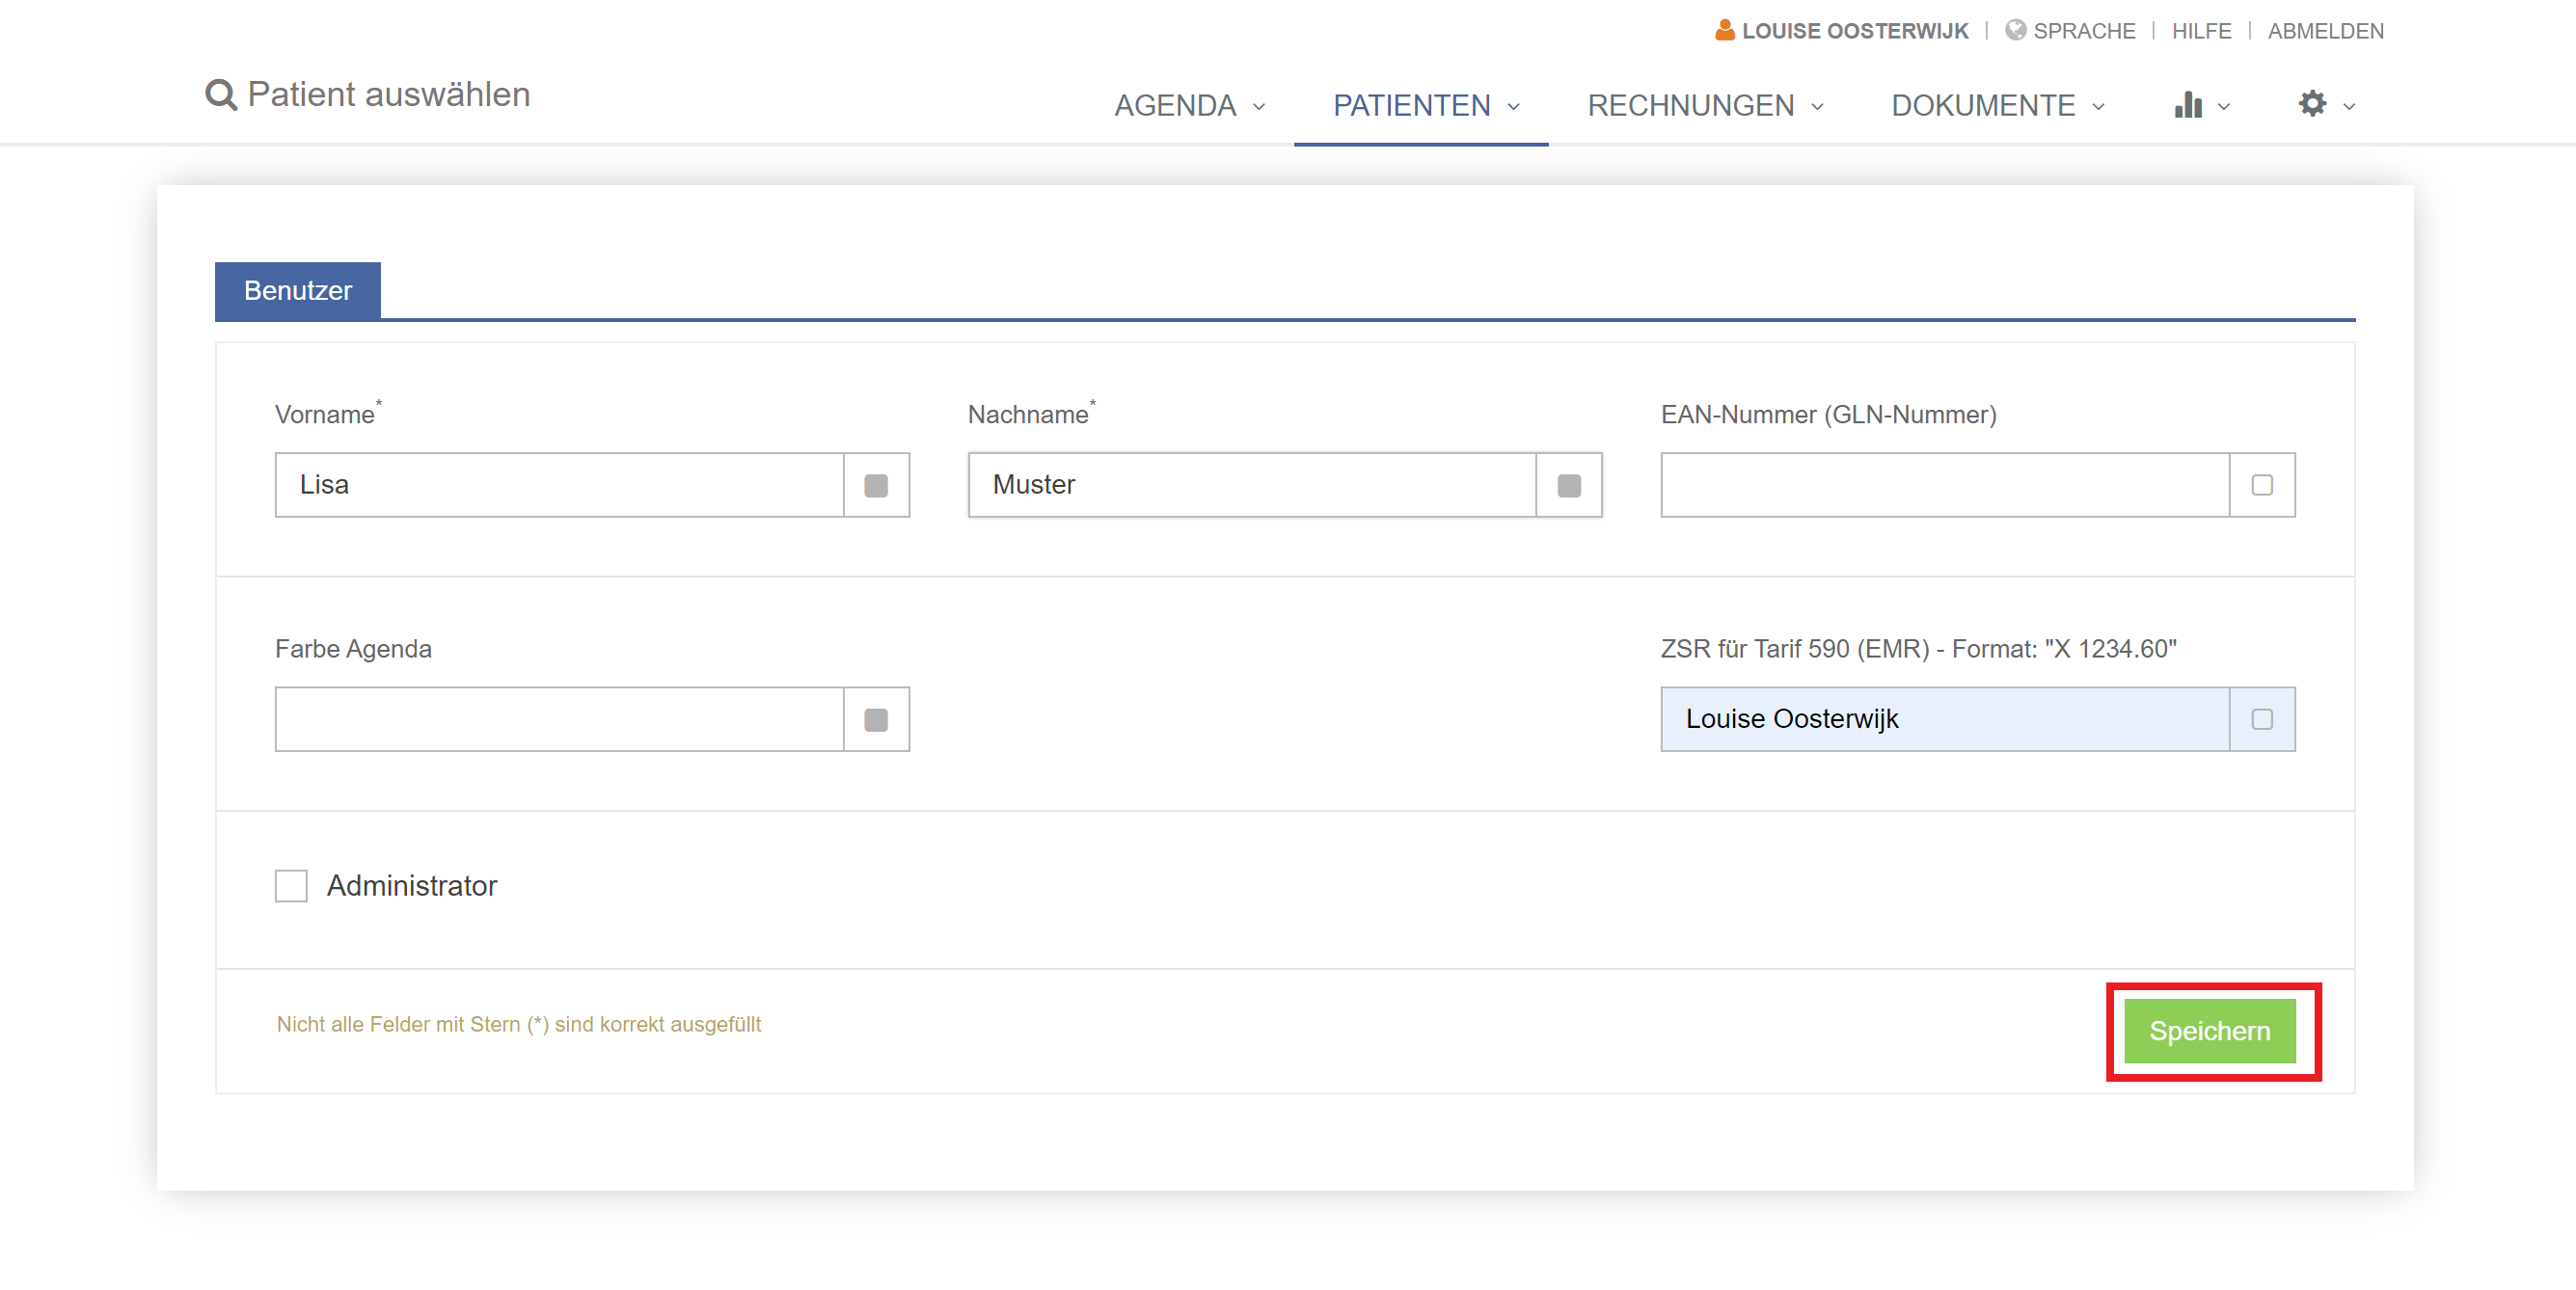Click the Vorname field label

point(325,414)
